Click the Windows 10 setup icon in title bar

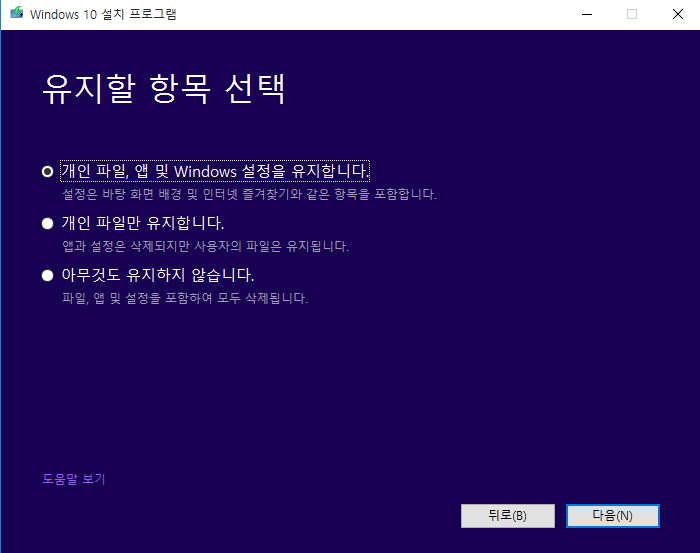coord(17,13)
